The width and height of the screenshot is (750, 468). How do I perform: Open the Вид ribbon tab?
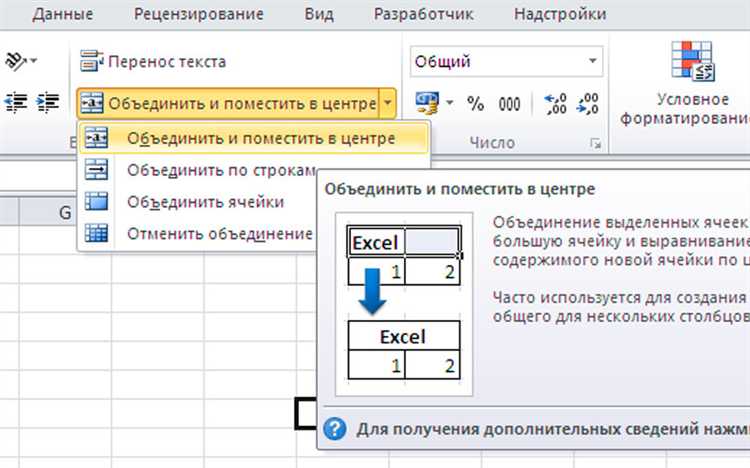(319, 14)
